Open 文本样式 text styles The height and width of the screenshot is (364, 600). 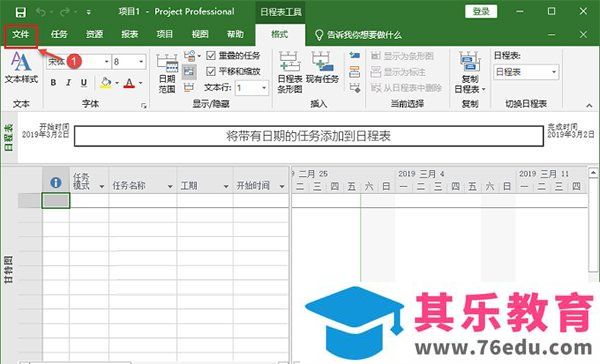coord(21,67)
